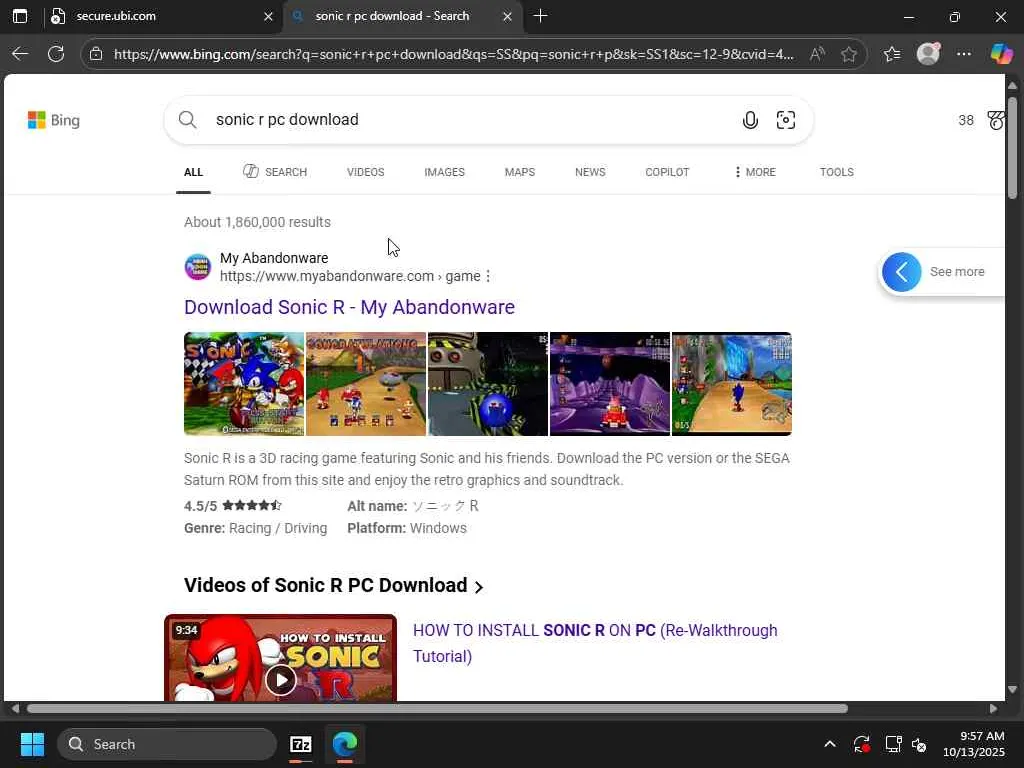Click the scroll down arrow
1024x768 pixels.
tap(1012, 690)
